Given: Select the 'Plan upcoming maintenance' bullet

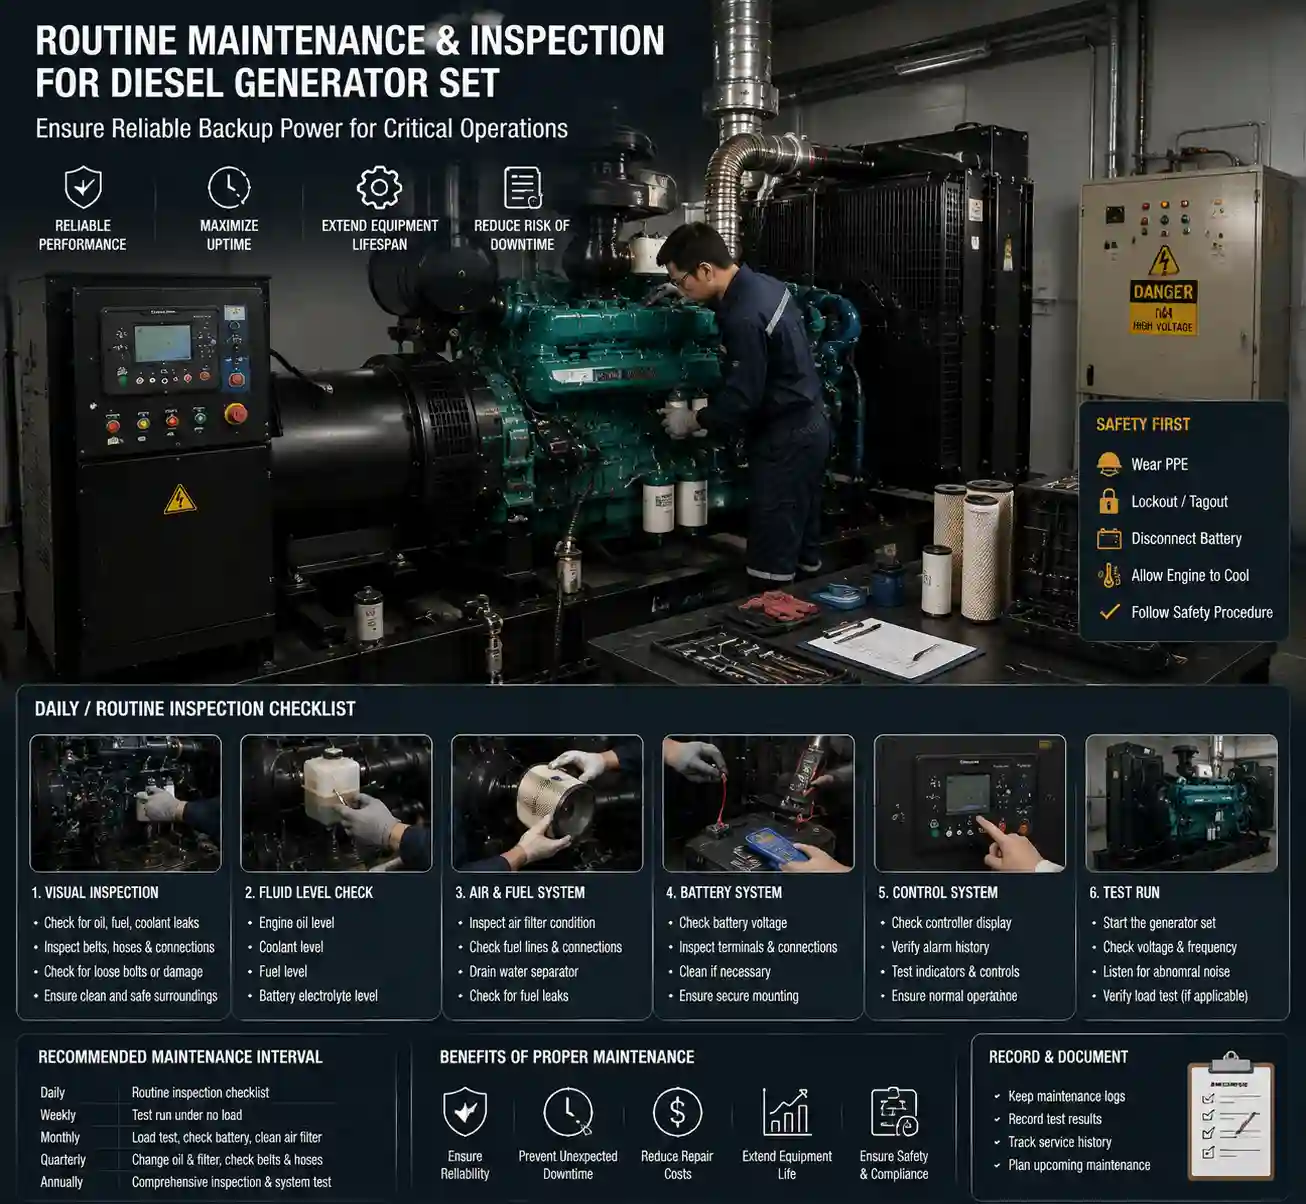Looking at the screenshot, I should point(1079,1165).
